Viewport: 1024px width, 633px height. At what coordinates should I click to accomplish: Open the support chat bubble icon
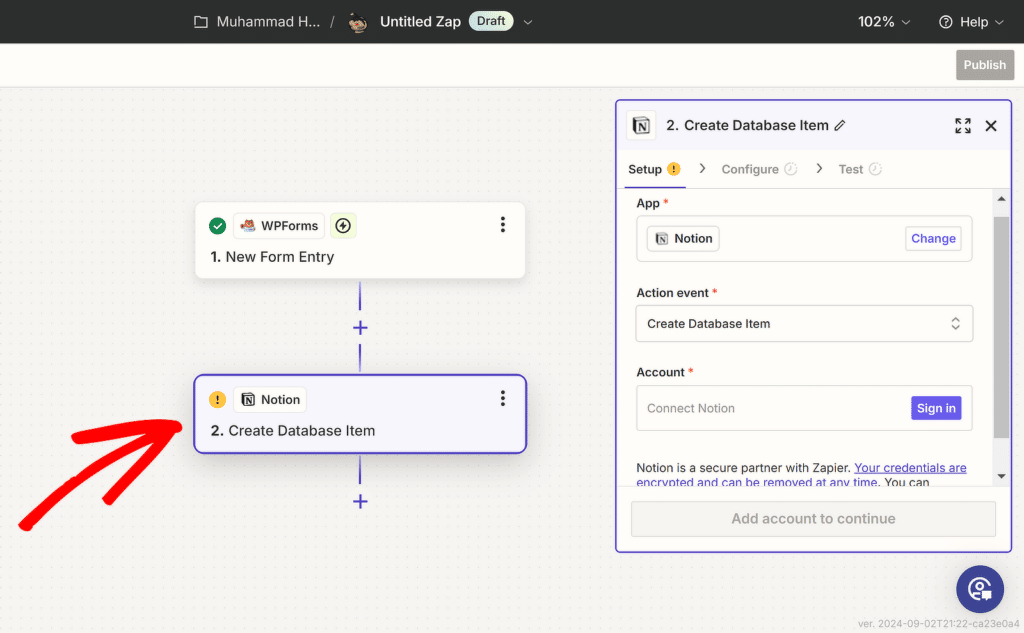[x=979, y=589]
